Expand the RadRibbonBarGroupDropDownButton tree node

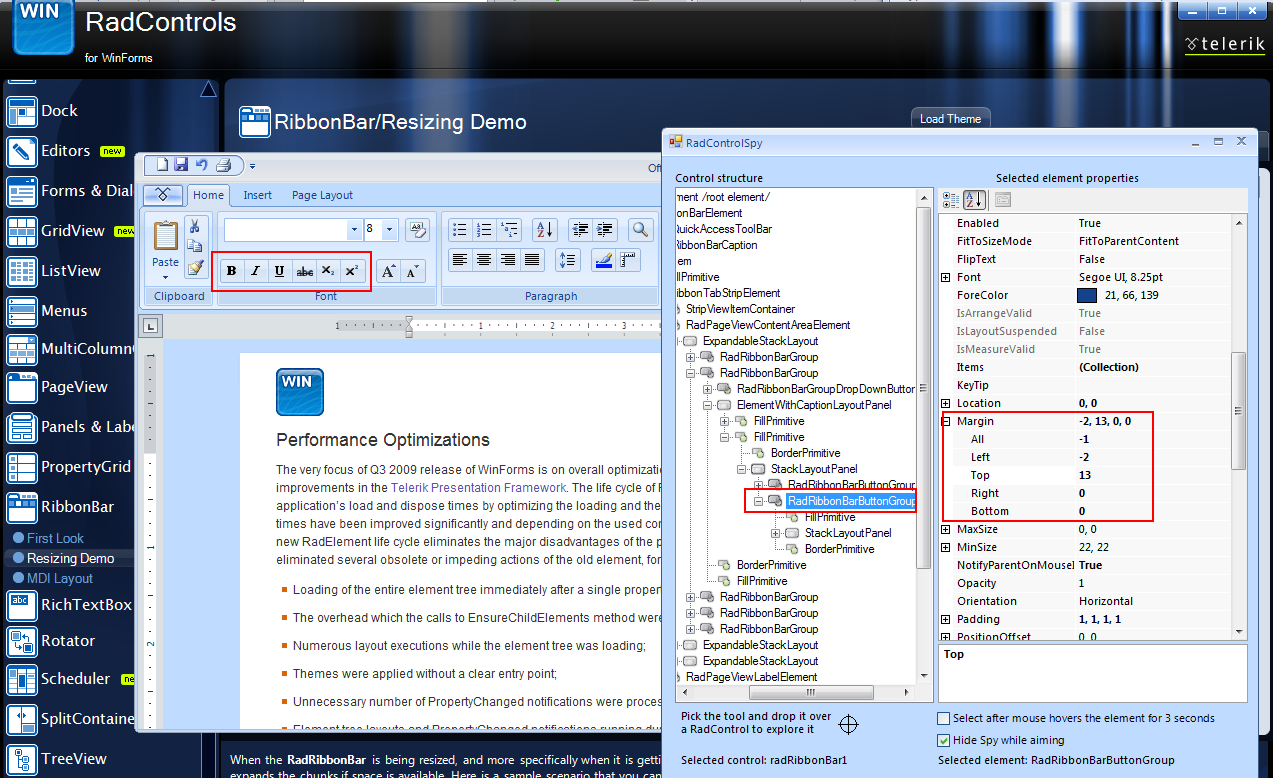click(707, 389)
